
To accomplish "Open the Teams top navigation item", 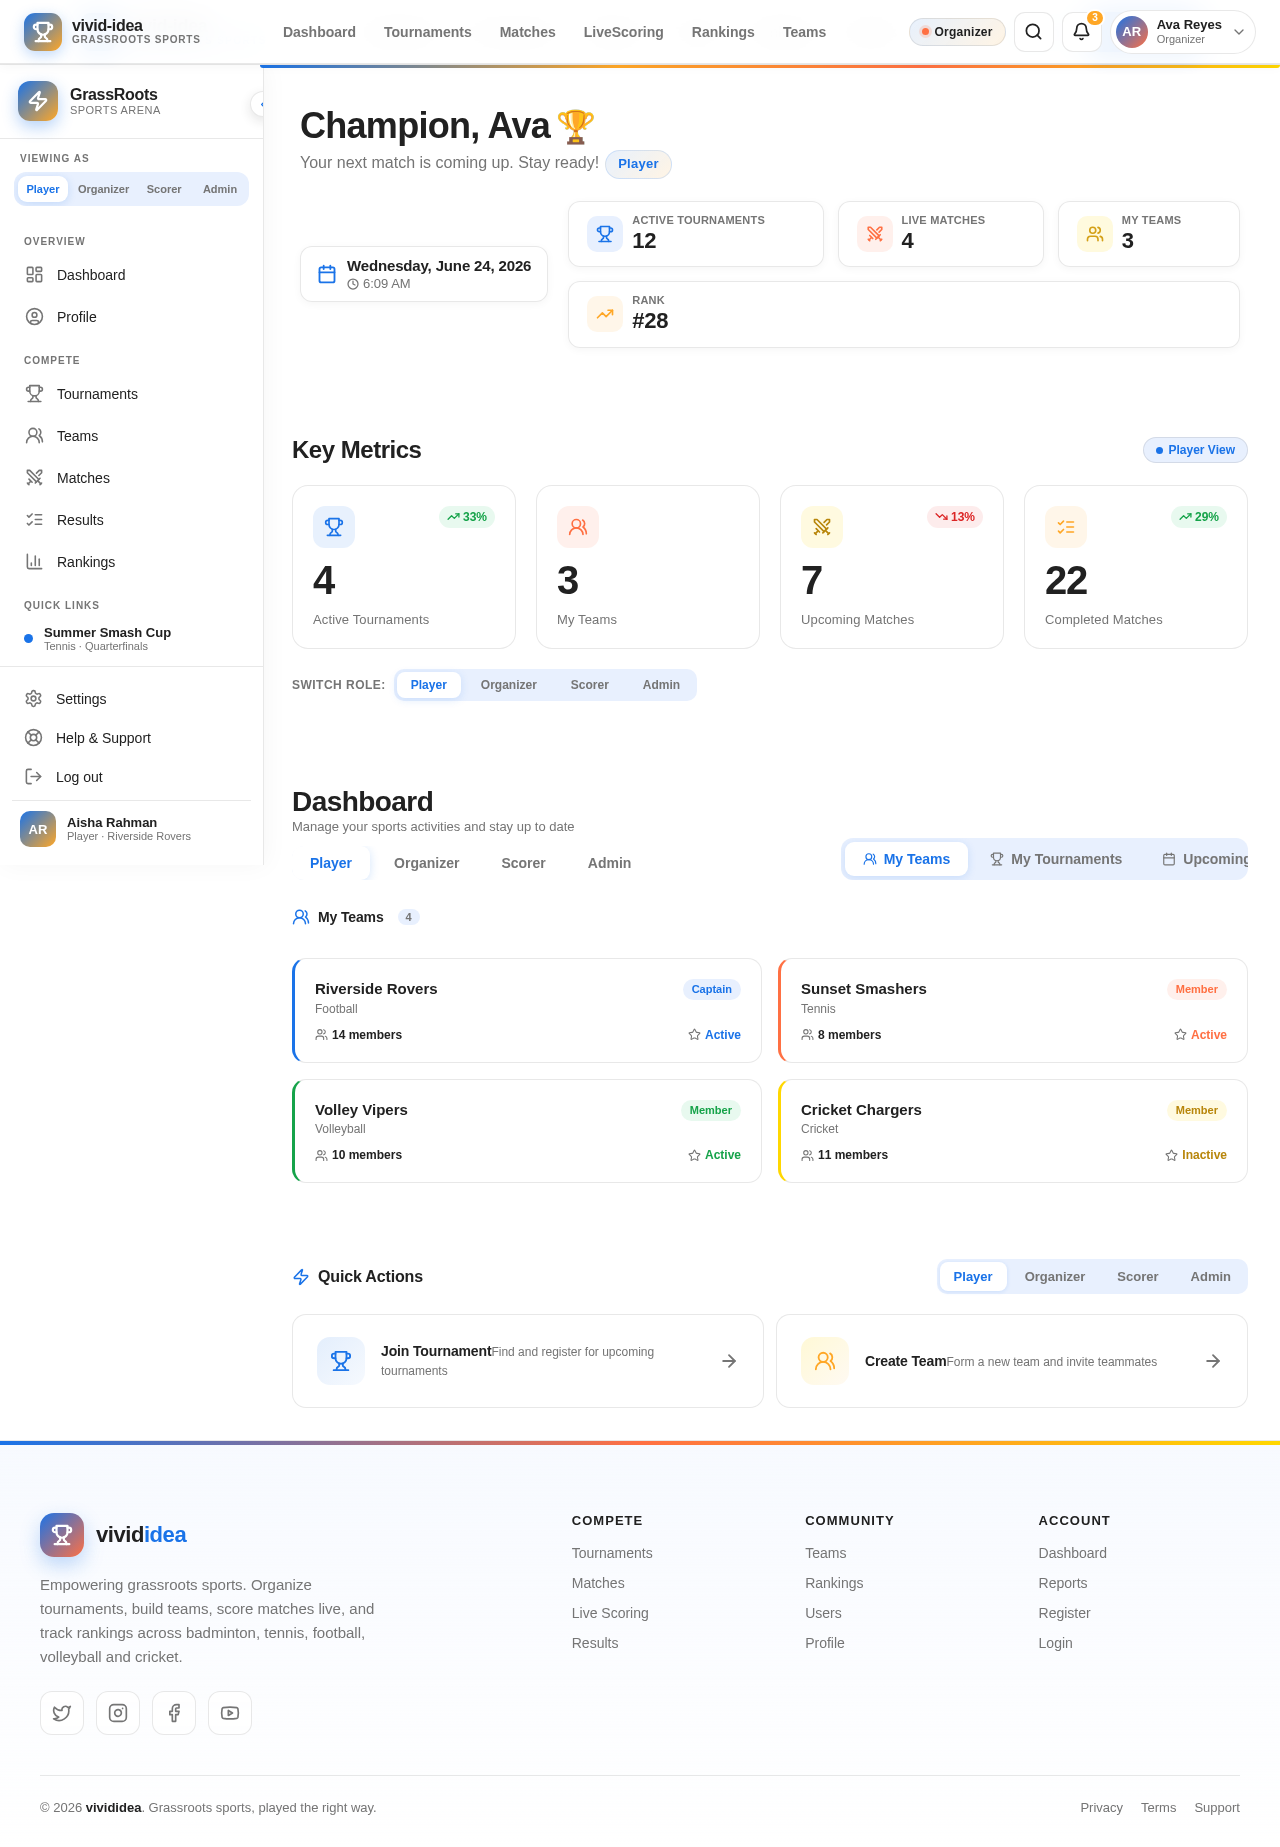I will (x=804, y=32).
